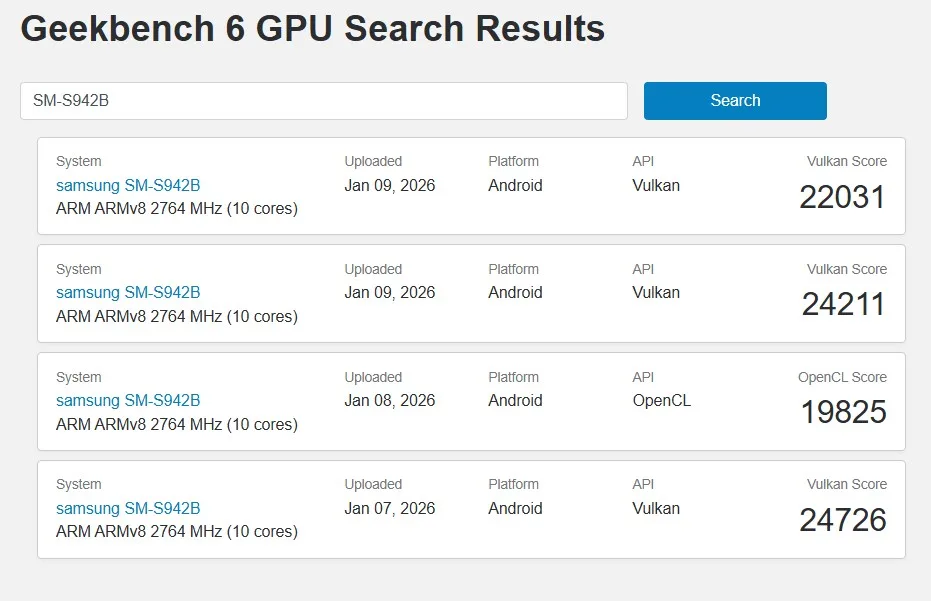Click the Jan 09, 2026 upload date in the top result

pos(390,185)
